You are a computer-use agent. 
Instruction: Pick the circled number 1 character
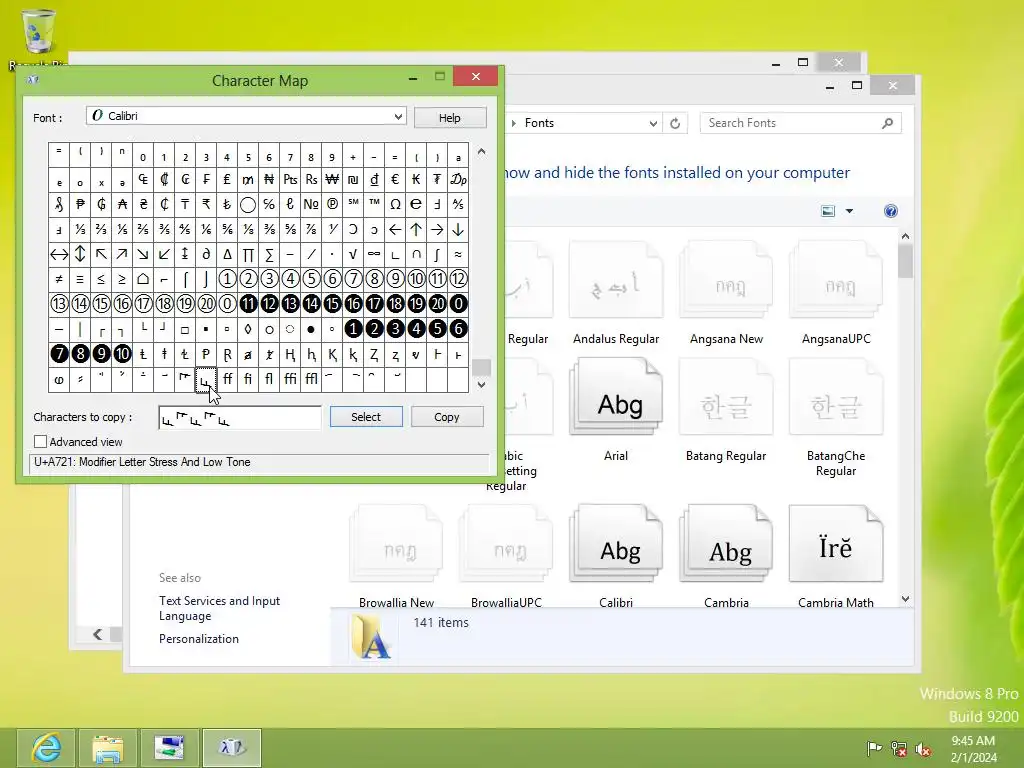tap(227, 279)
